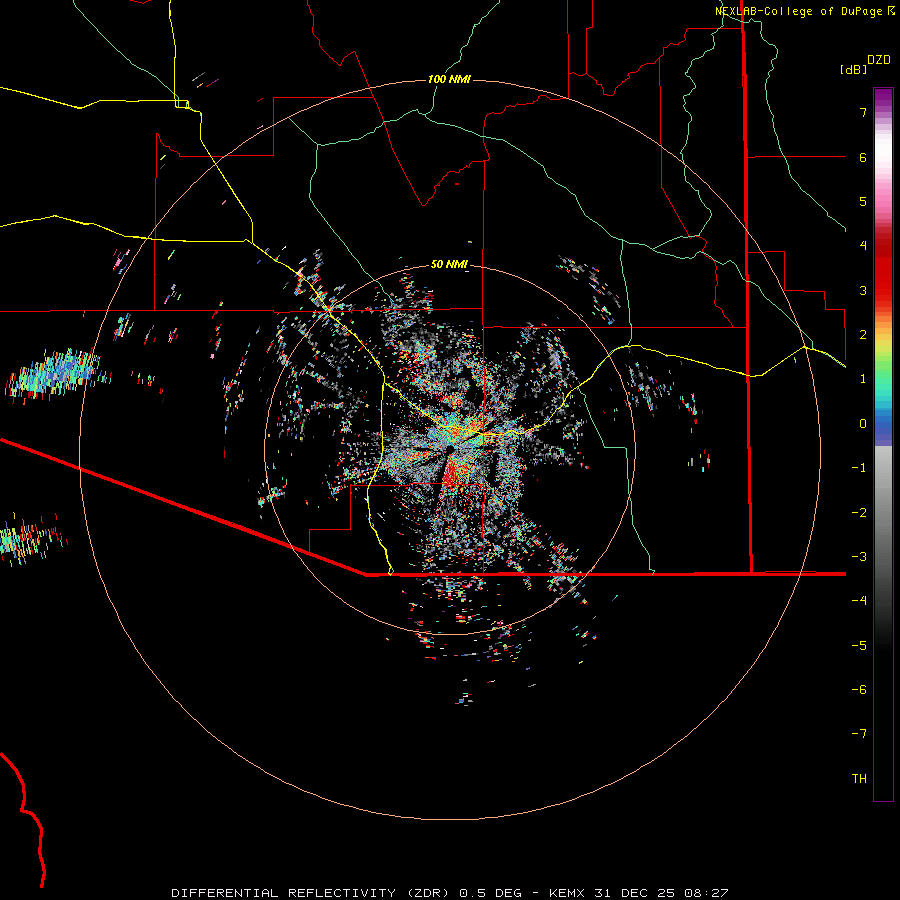900x900 pixels.
Task: Click the 2 value on the scale
Action: [x=863, y=335]
